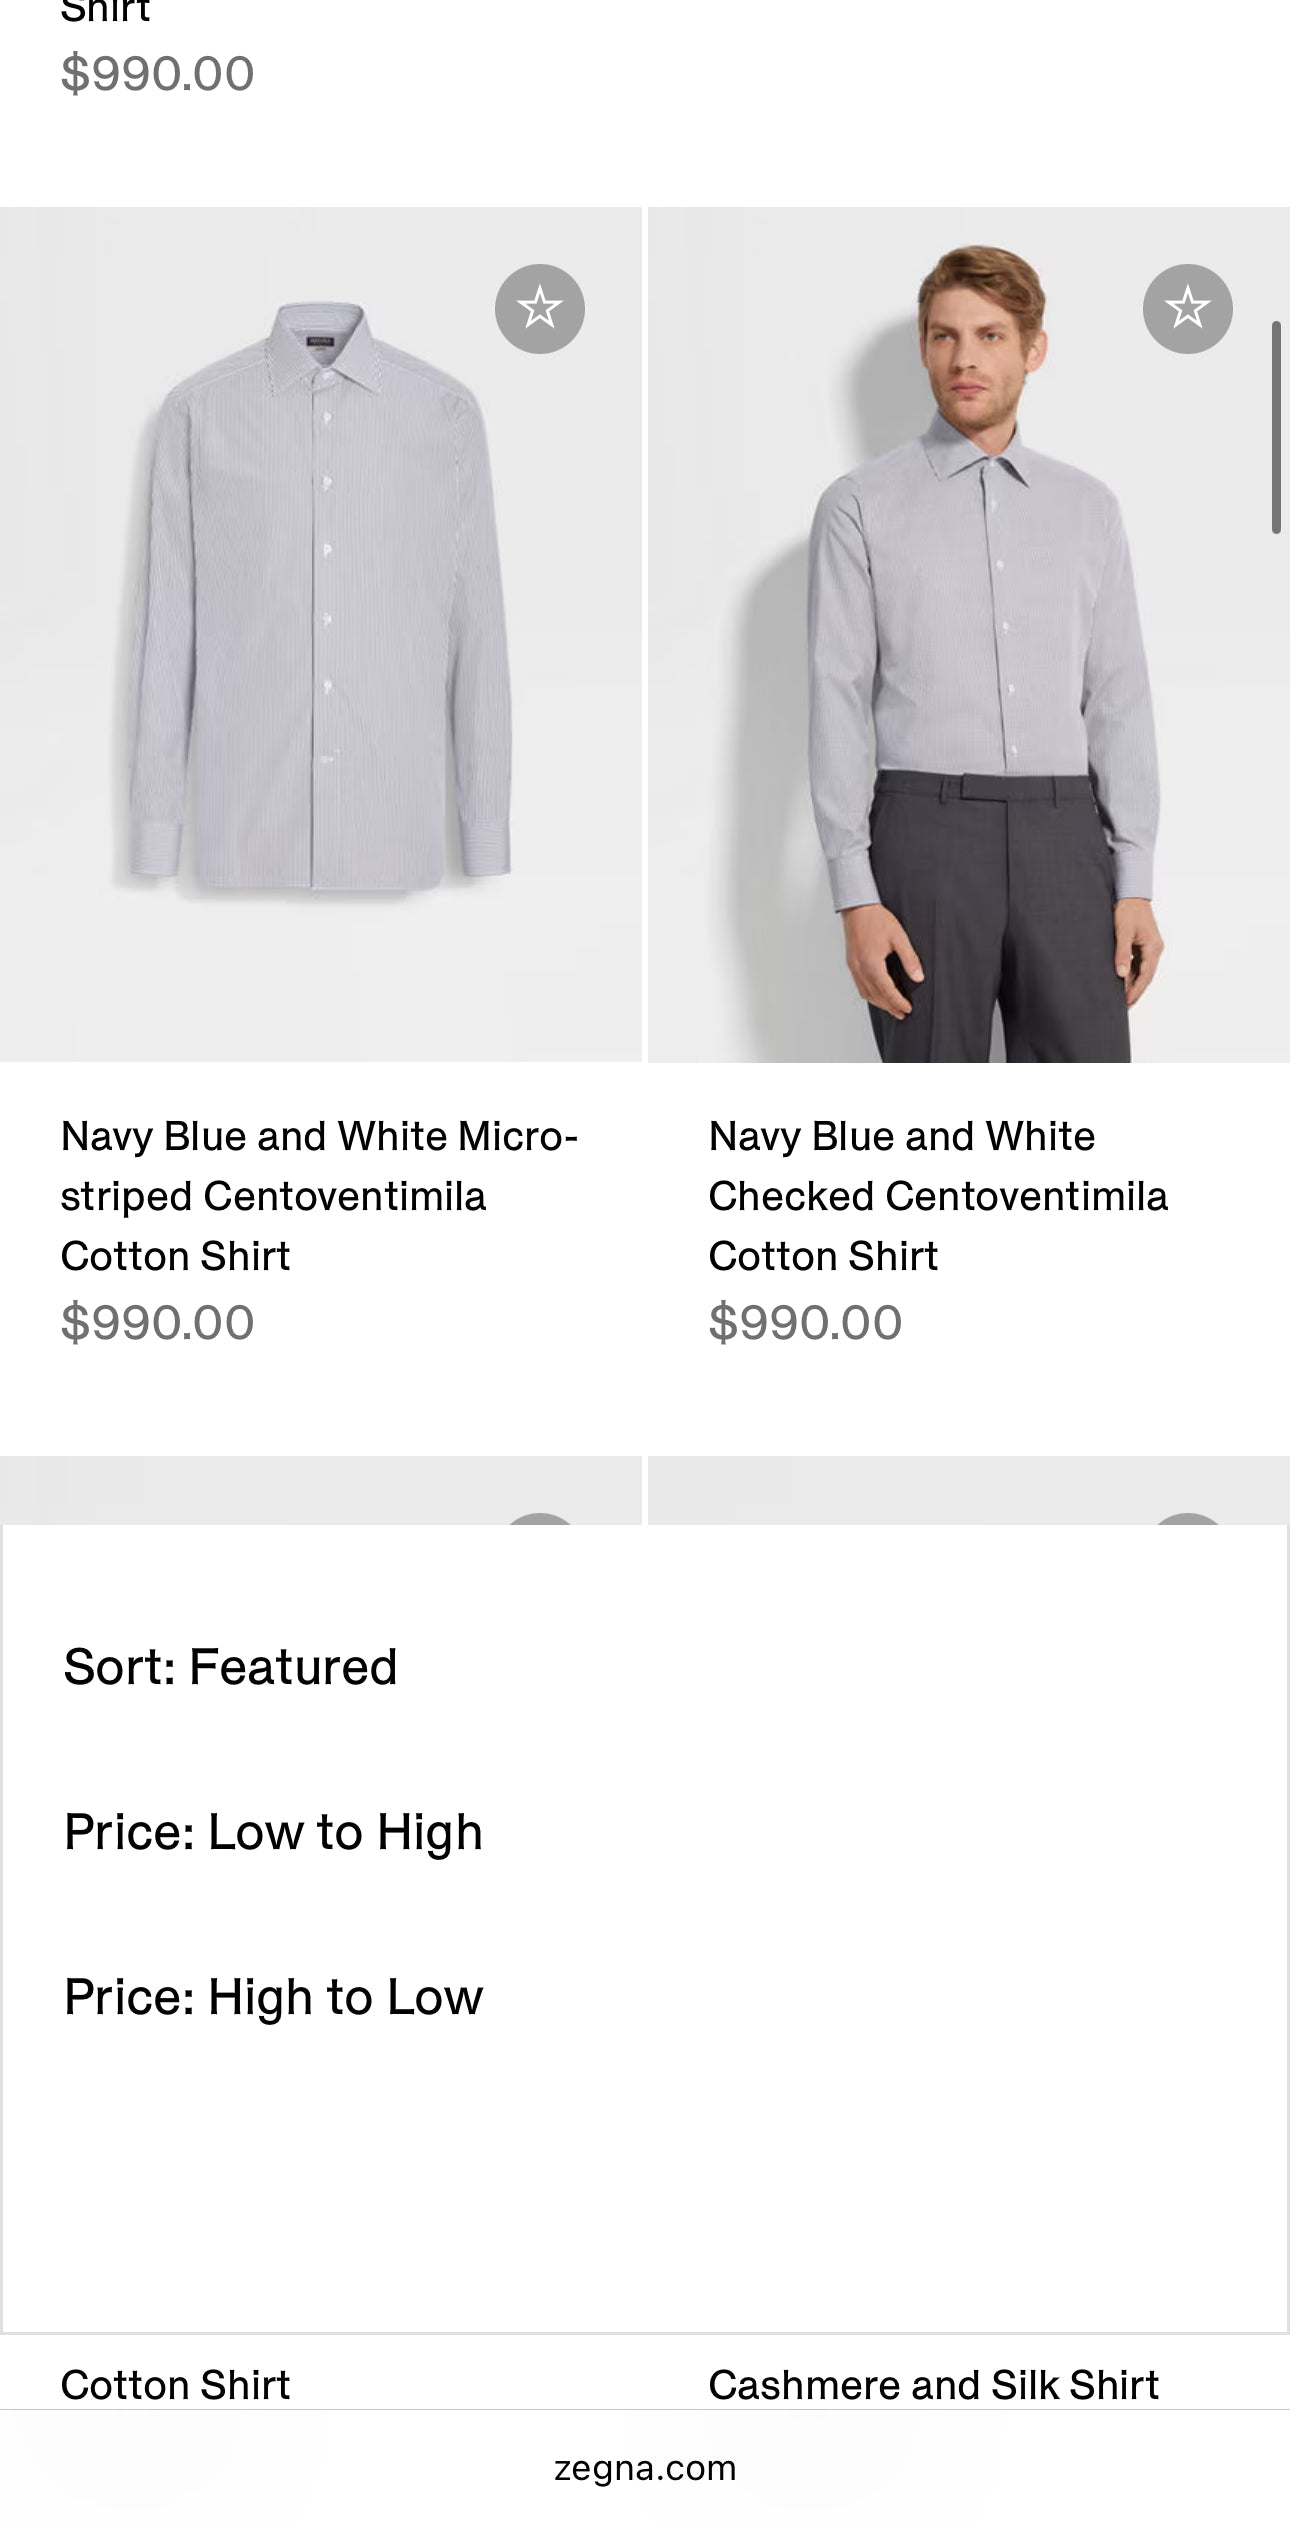1290x2522 pixels.
Task: Click the $990.00 price at page top
Action: click(x=158, y=74)
